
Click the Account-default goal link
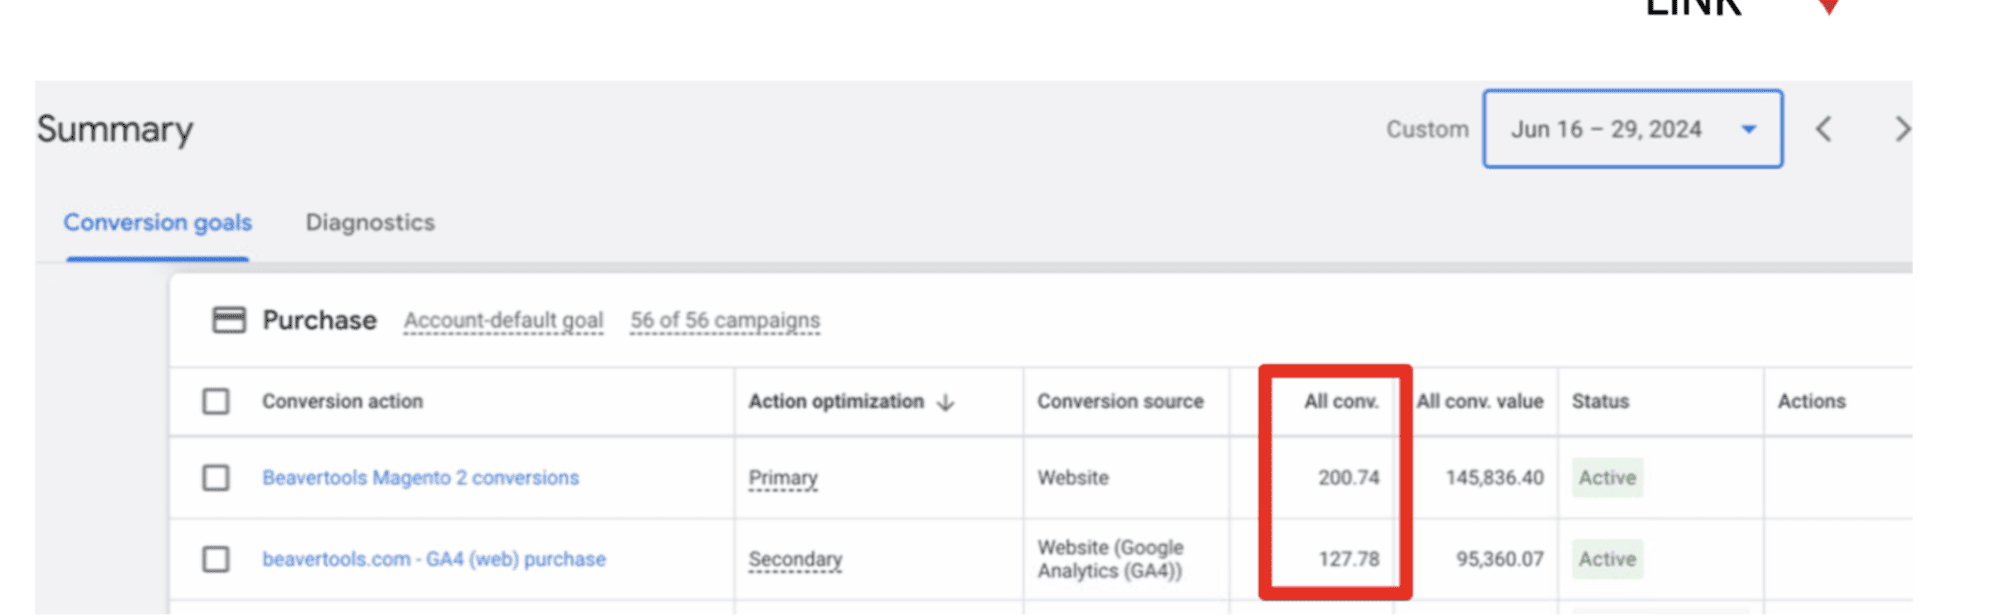click(503, 321)
